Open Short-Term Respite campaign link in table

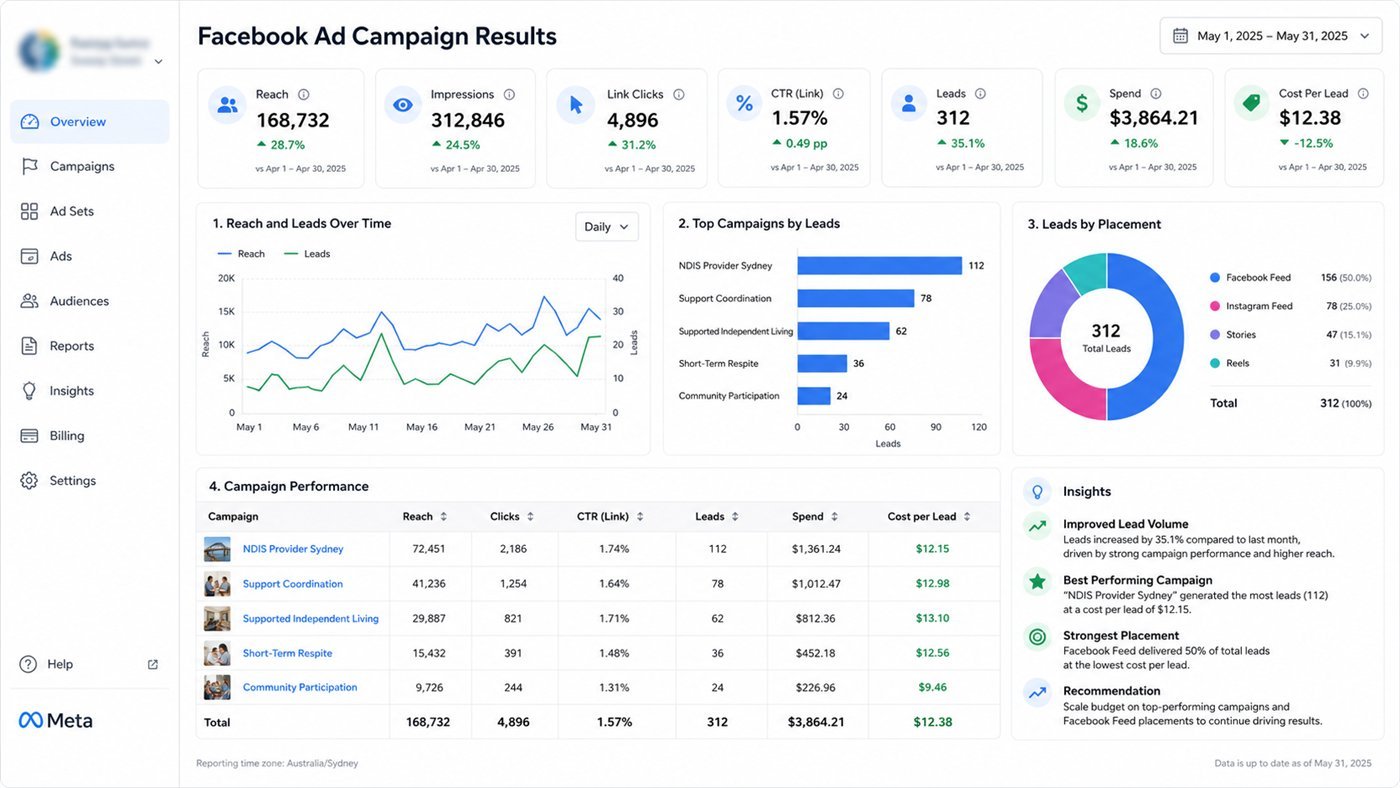tap(287, 653)
